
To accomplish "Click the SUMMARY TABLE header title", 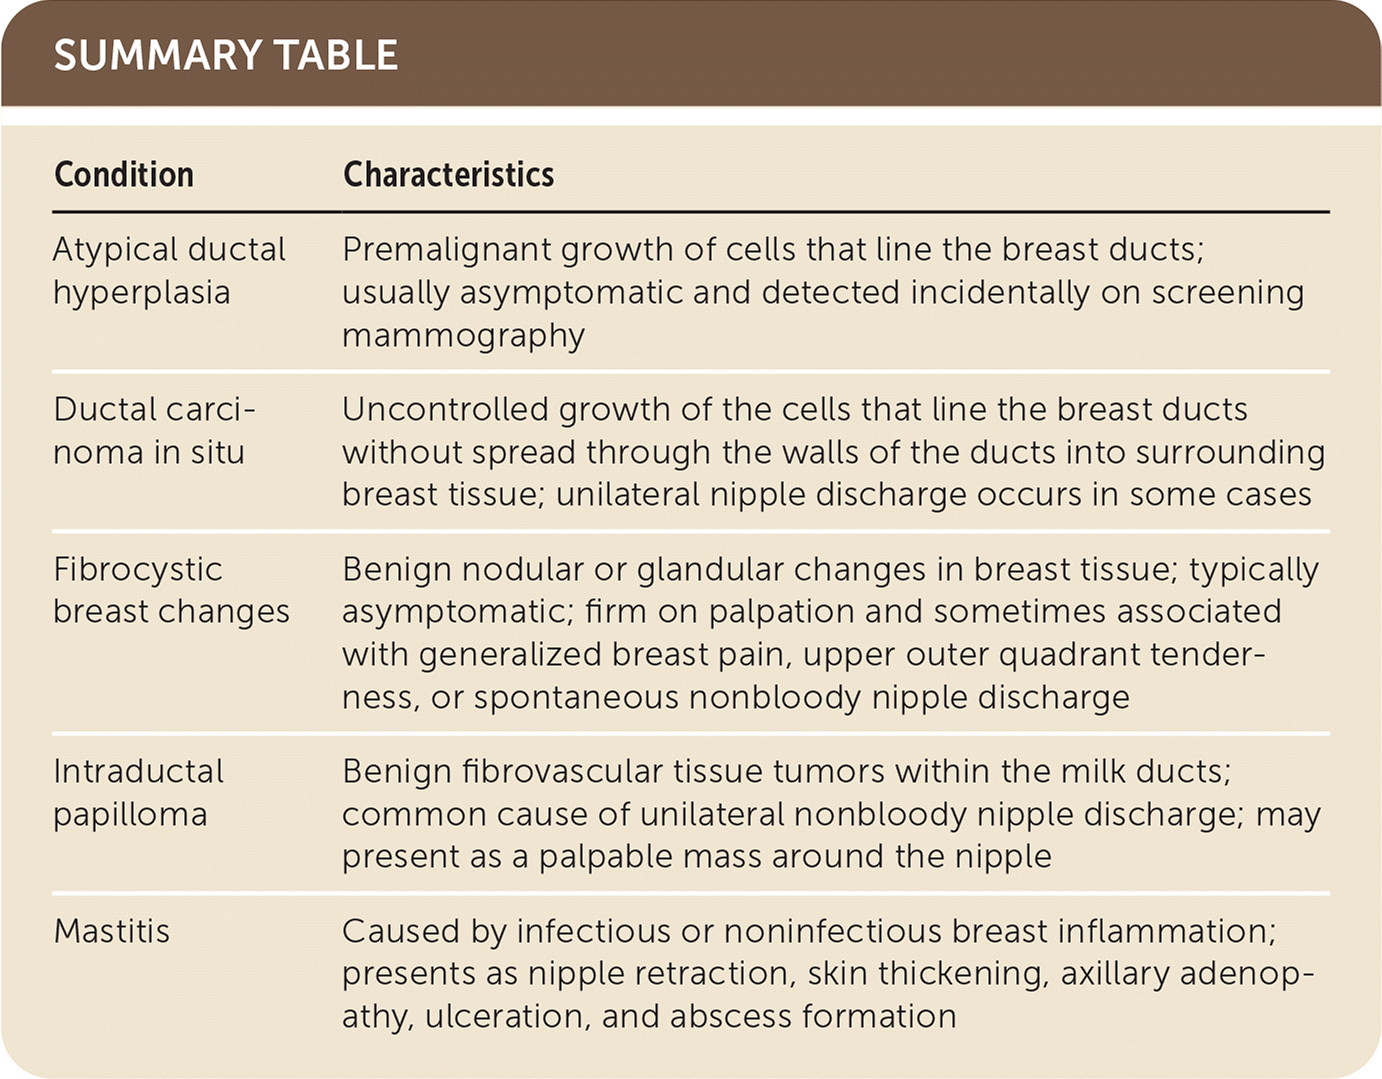I will click(x=225, y=55).
